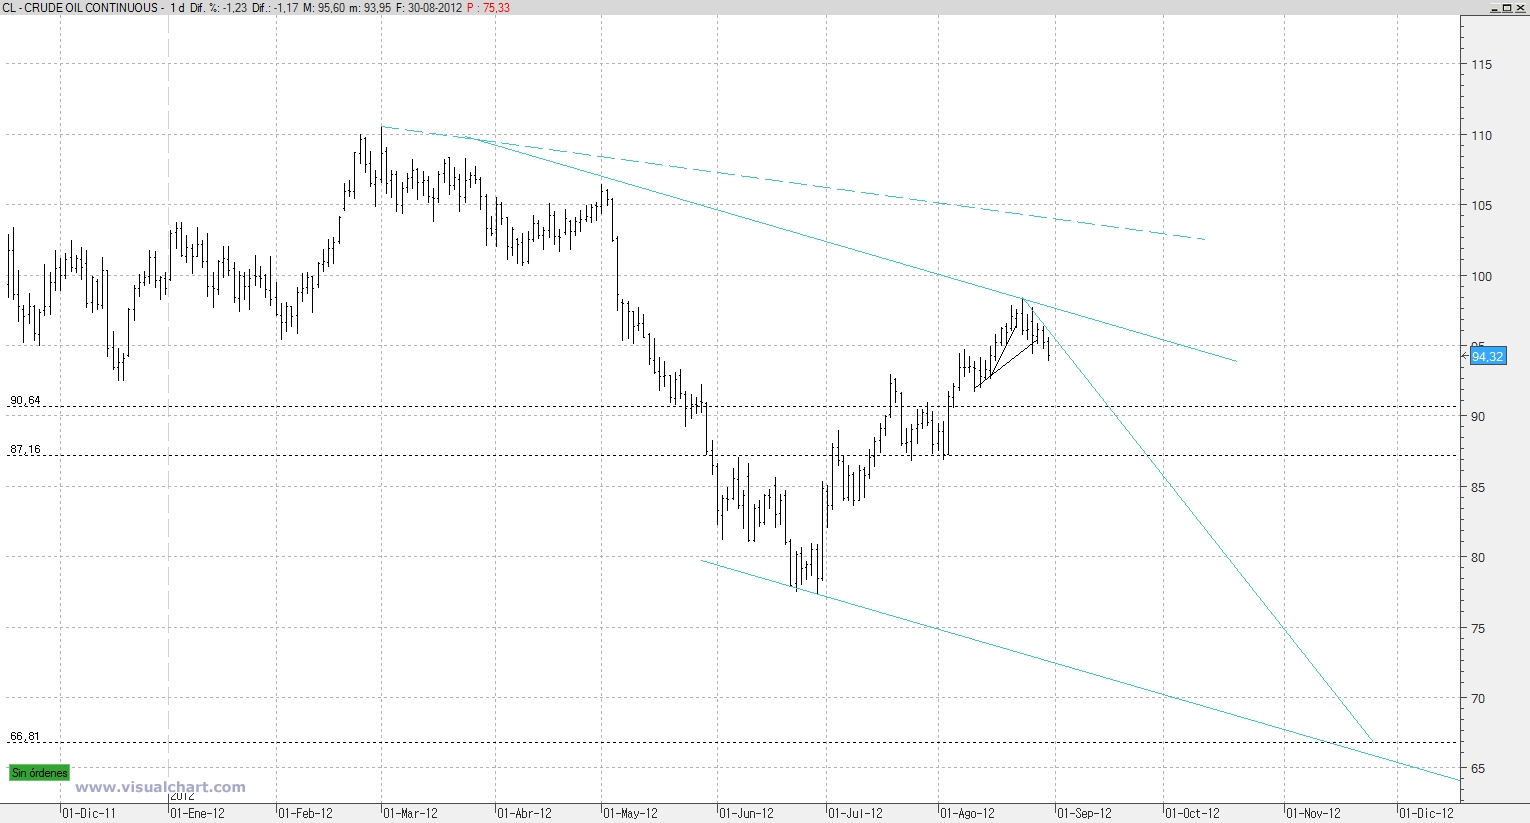Click the 75 price axis label
The height and width of the screenshot is (823, 1530).
click(x=1478, y=629)
